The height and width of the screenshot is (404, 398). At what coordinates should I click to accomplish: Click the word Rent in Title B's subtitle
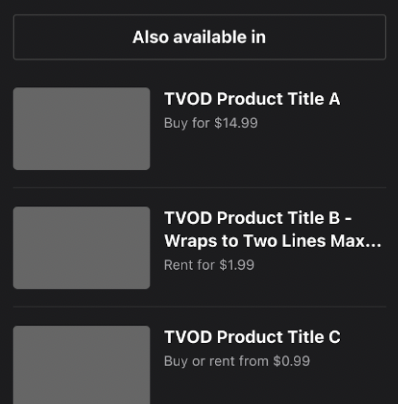tap(178, 265)
